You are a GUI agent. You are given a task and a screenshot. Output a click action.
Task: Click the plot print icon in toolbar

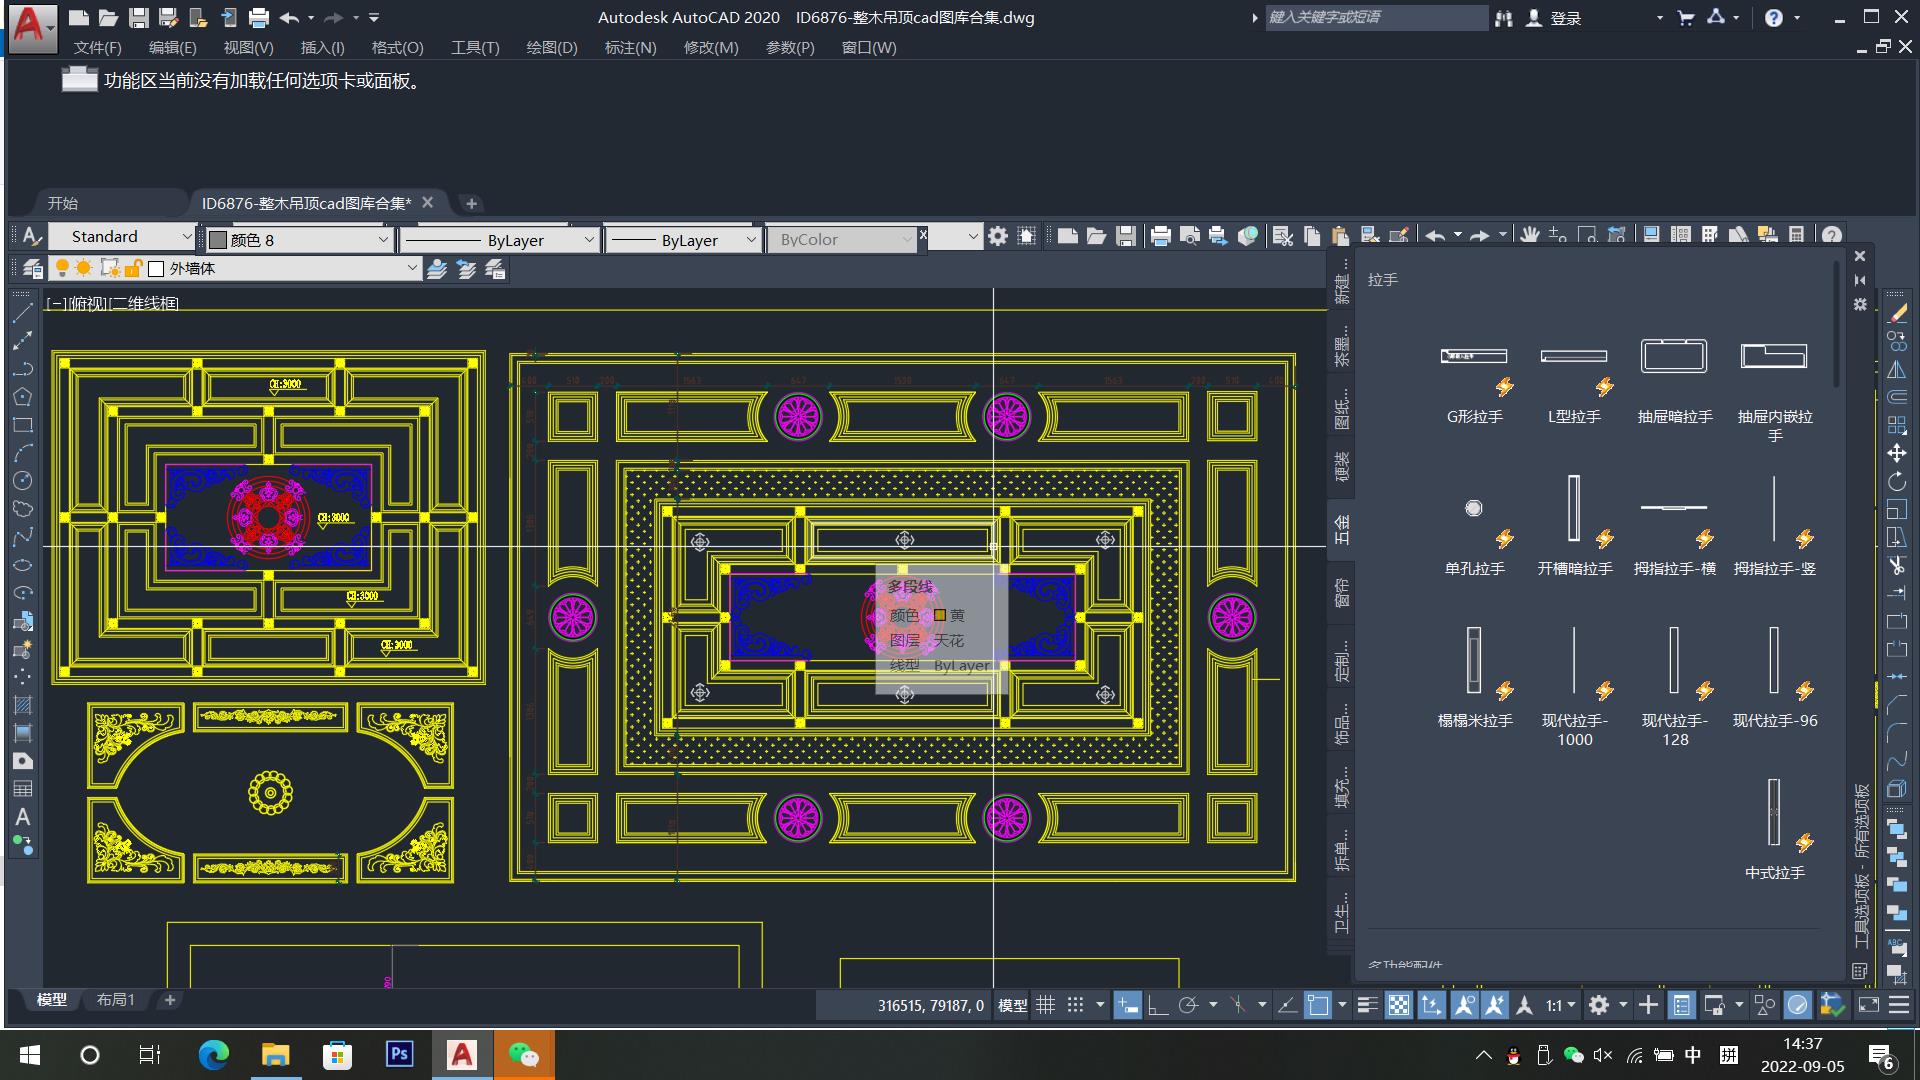[1160, 236]
